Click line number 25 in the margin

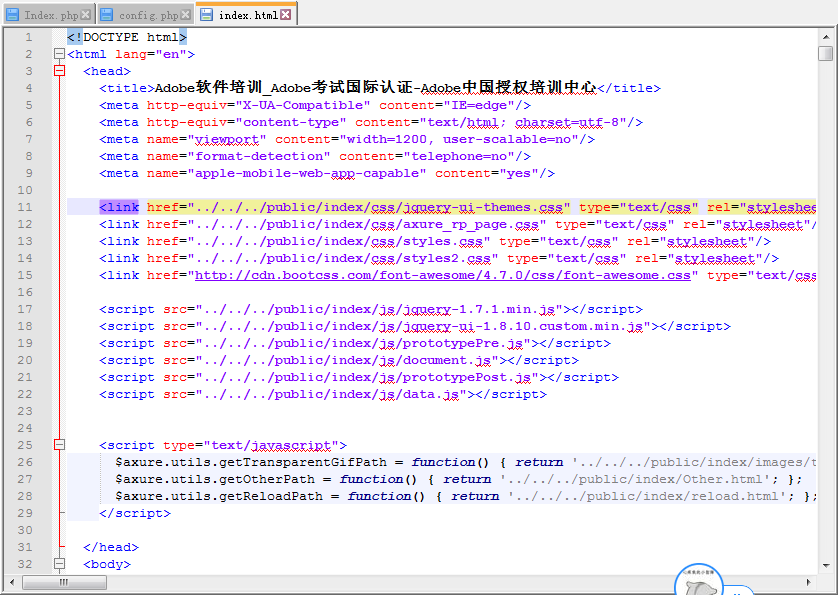25,445
